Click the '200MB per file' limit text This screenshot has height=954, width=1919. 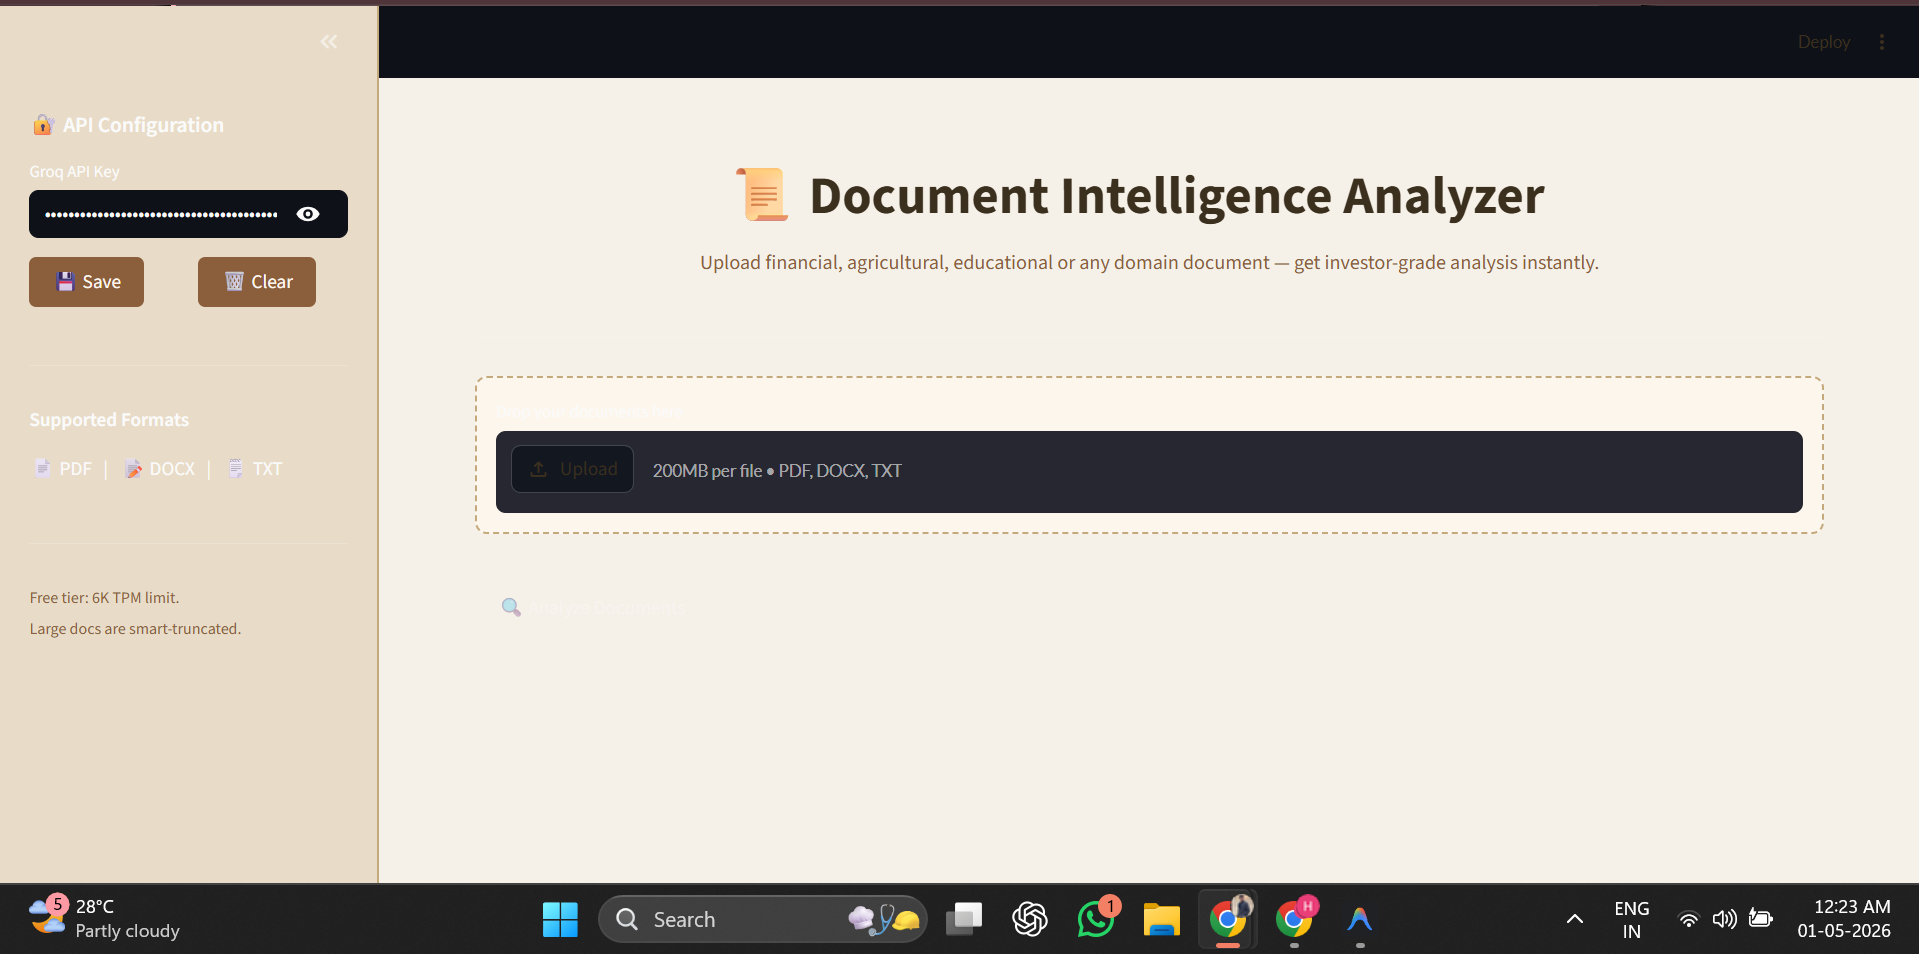coord(707,471)
